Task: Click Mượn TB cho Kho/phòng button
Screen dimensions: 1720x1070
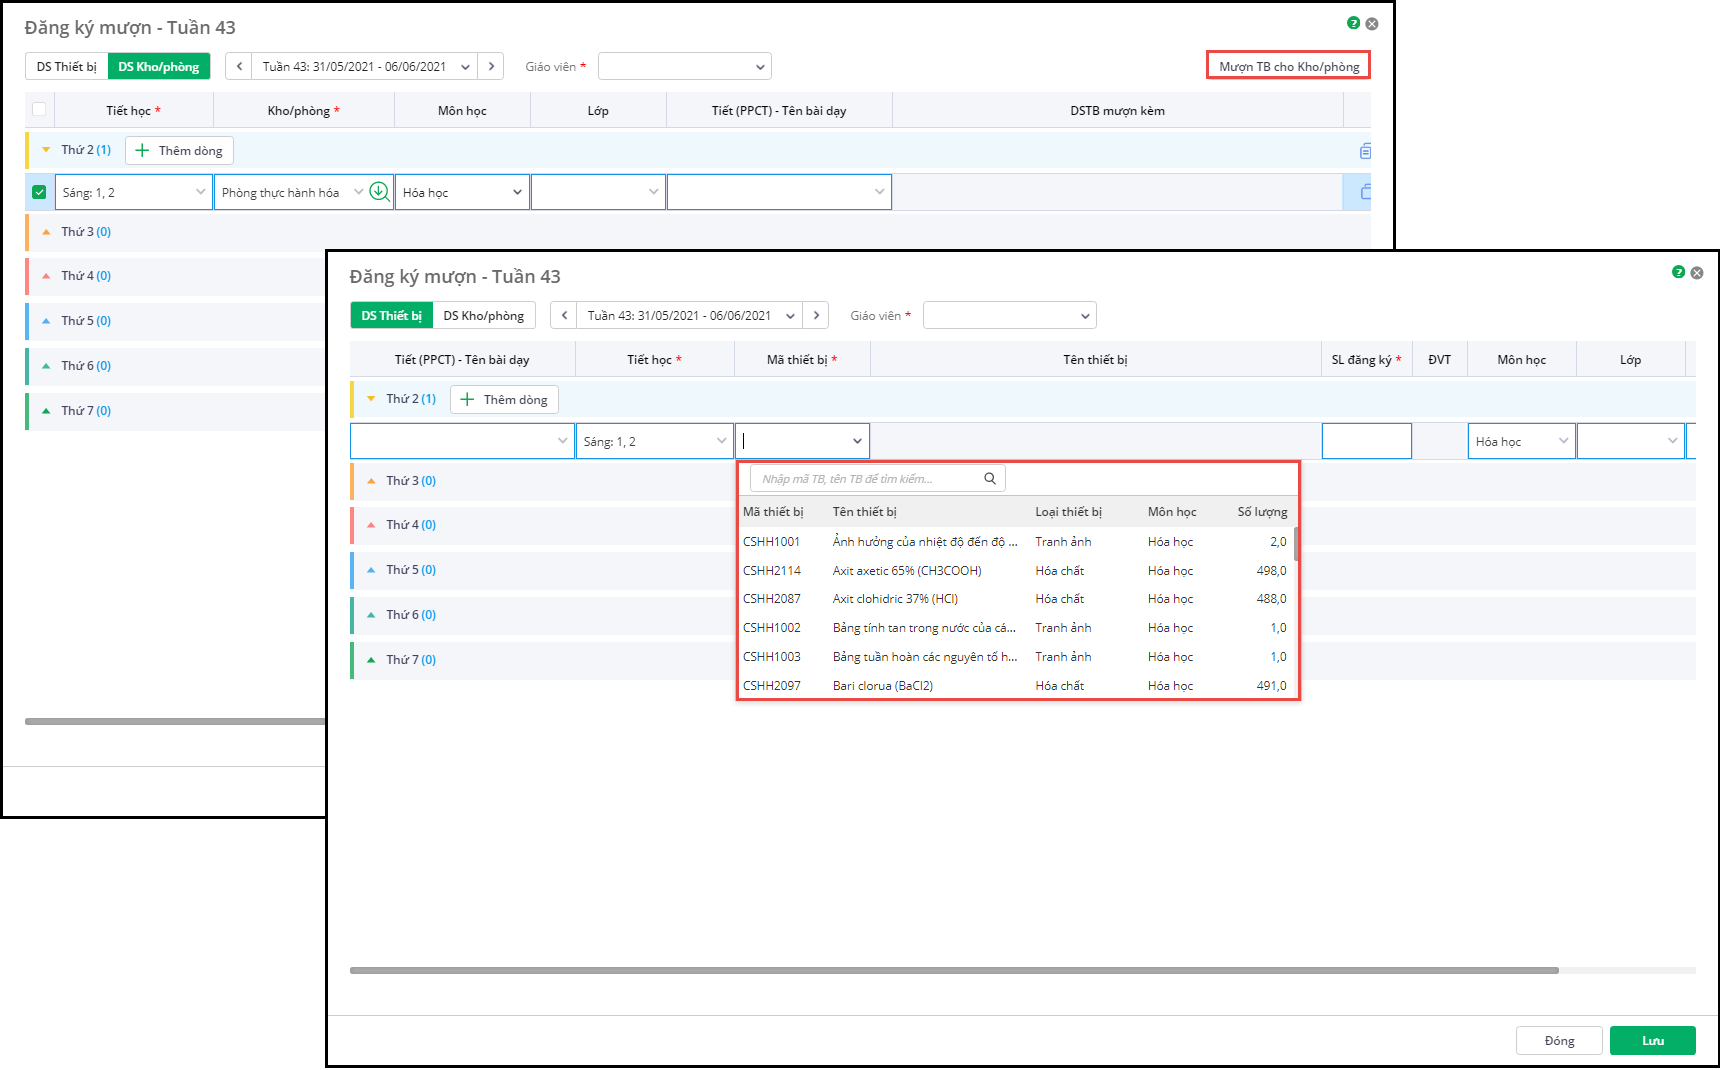Action: pos(1288,66)
